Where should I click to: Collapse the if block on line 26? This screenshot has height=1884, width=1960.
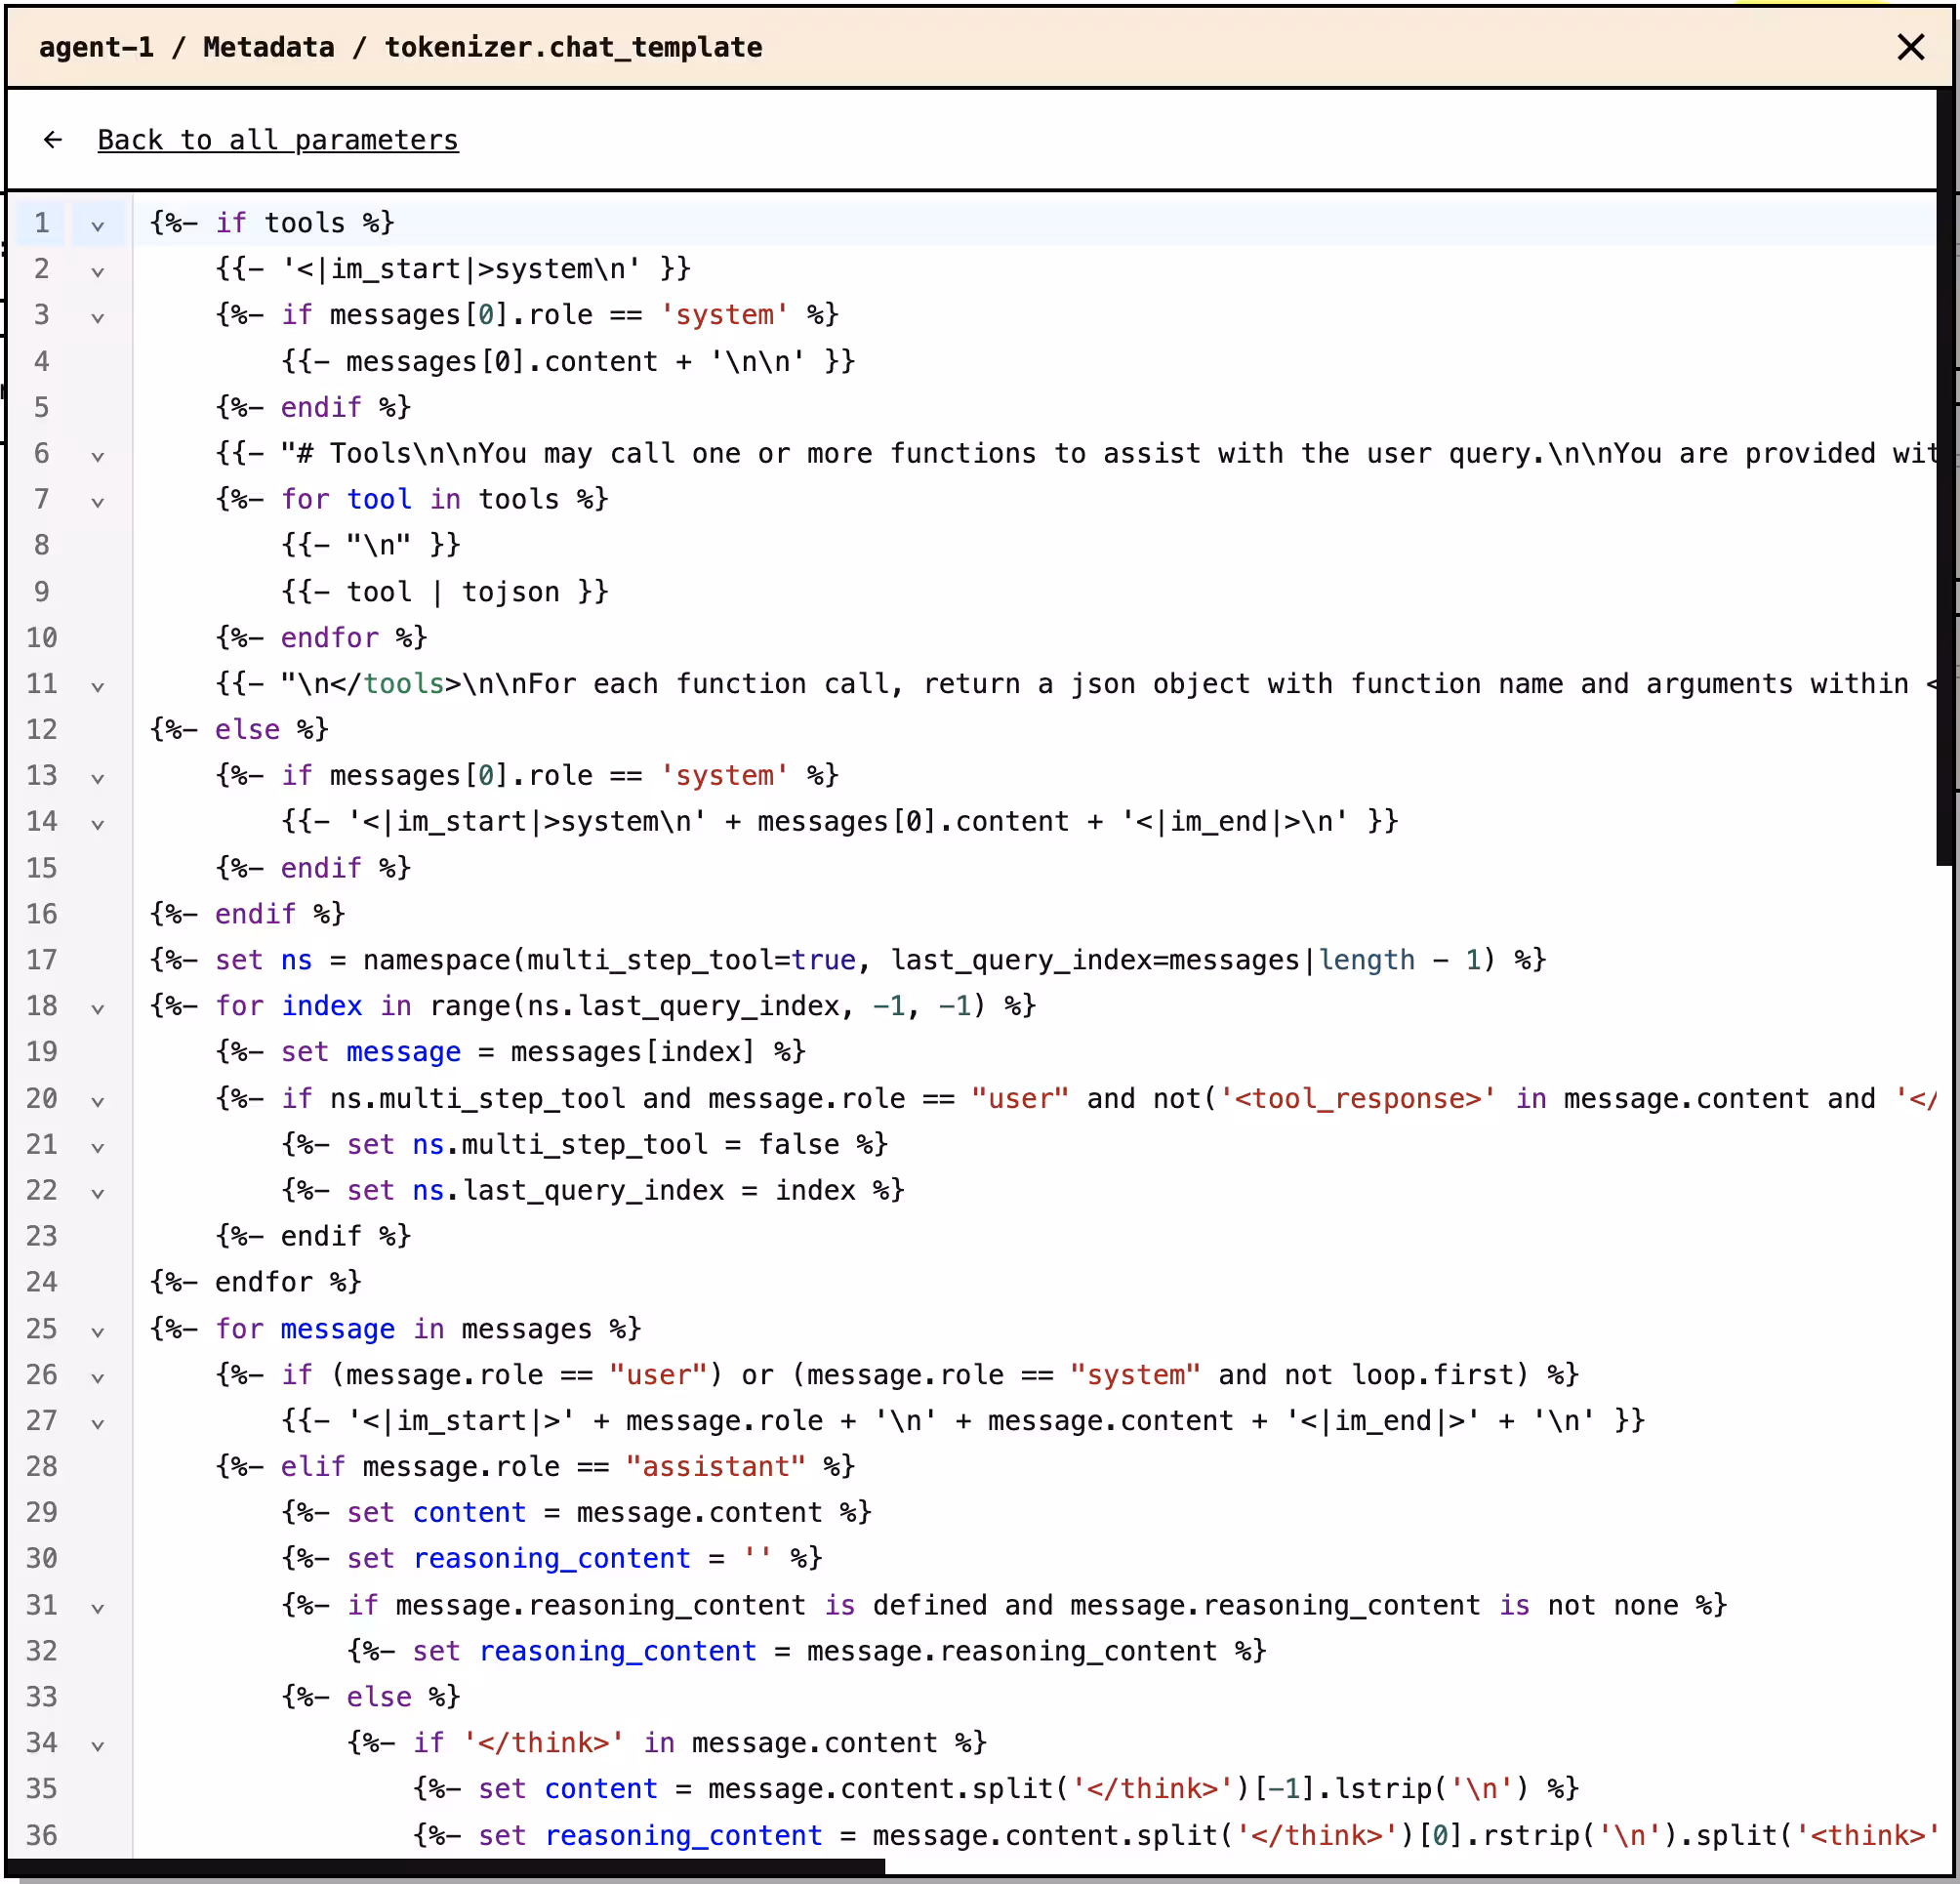tap(97, 1378)
